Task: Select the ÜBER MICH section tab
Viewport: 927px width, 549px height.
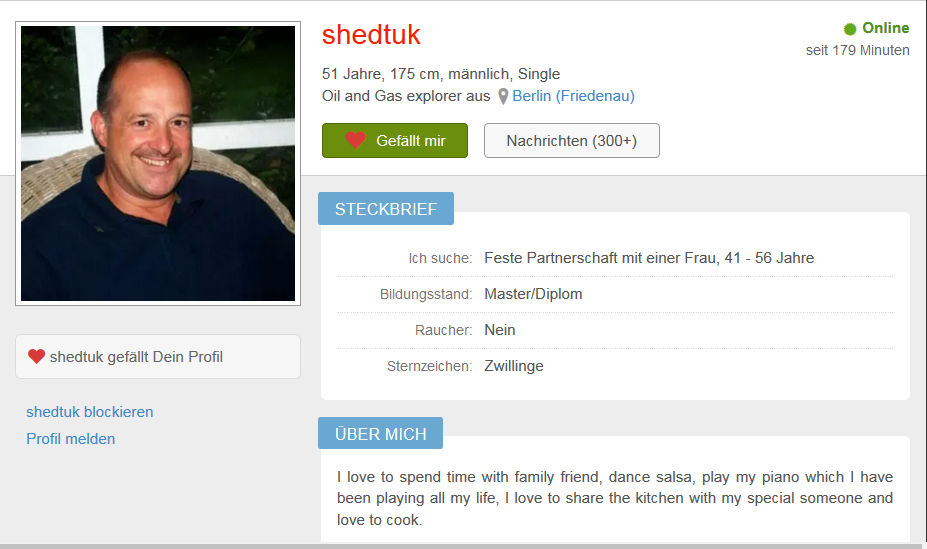Action: click(380, 433)
